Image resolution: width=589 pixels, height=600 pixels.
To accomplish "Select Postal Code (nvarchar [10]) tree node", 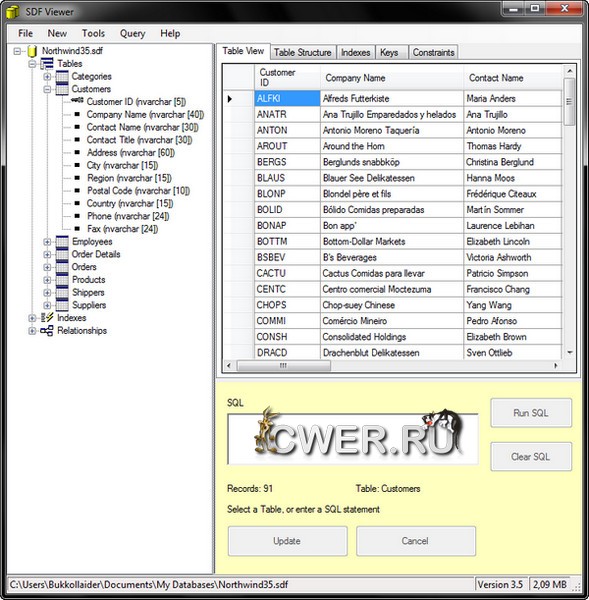I will coord(138,191).
